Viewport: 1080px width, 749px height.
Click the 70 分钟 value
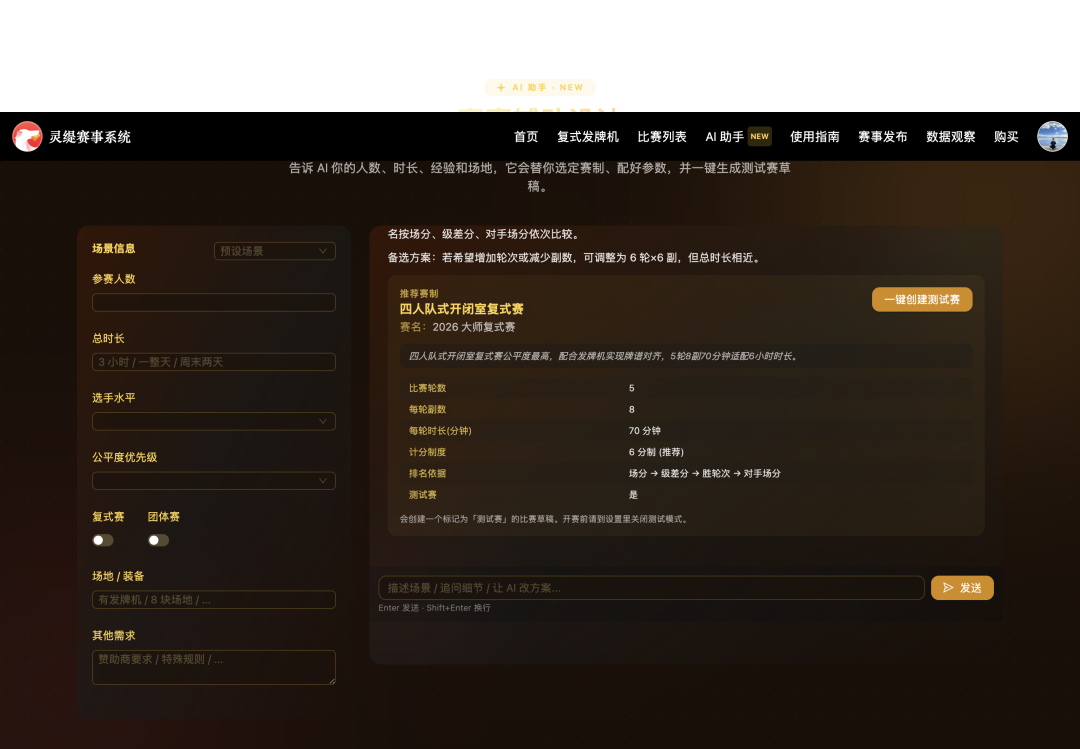click(x=644, y=431)
